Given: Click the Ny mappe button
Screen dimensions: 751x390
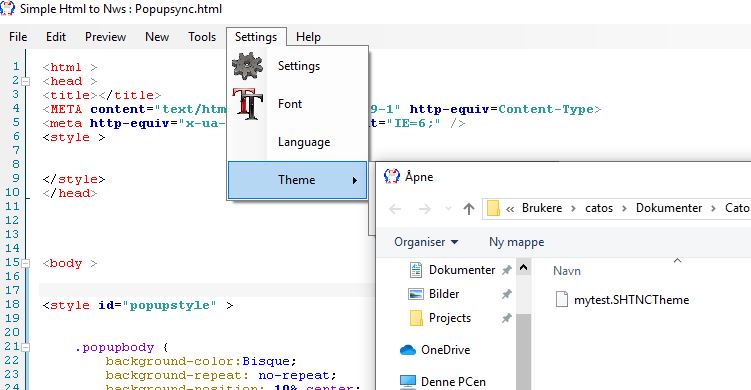Looking at the screenshot, I should [x=516, y=242].
